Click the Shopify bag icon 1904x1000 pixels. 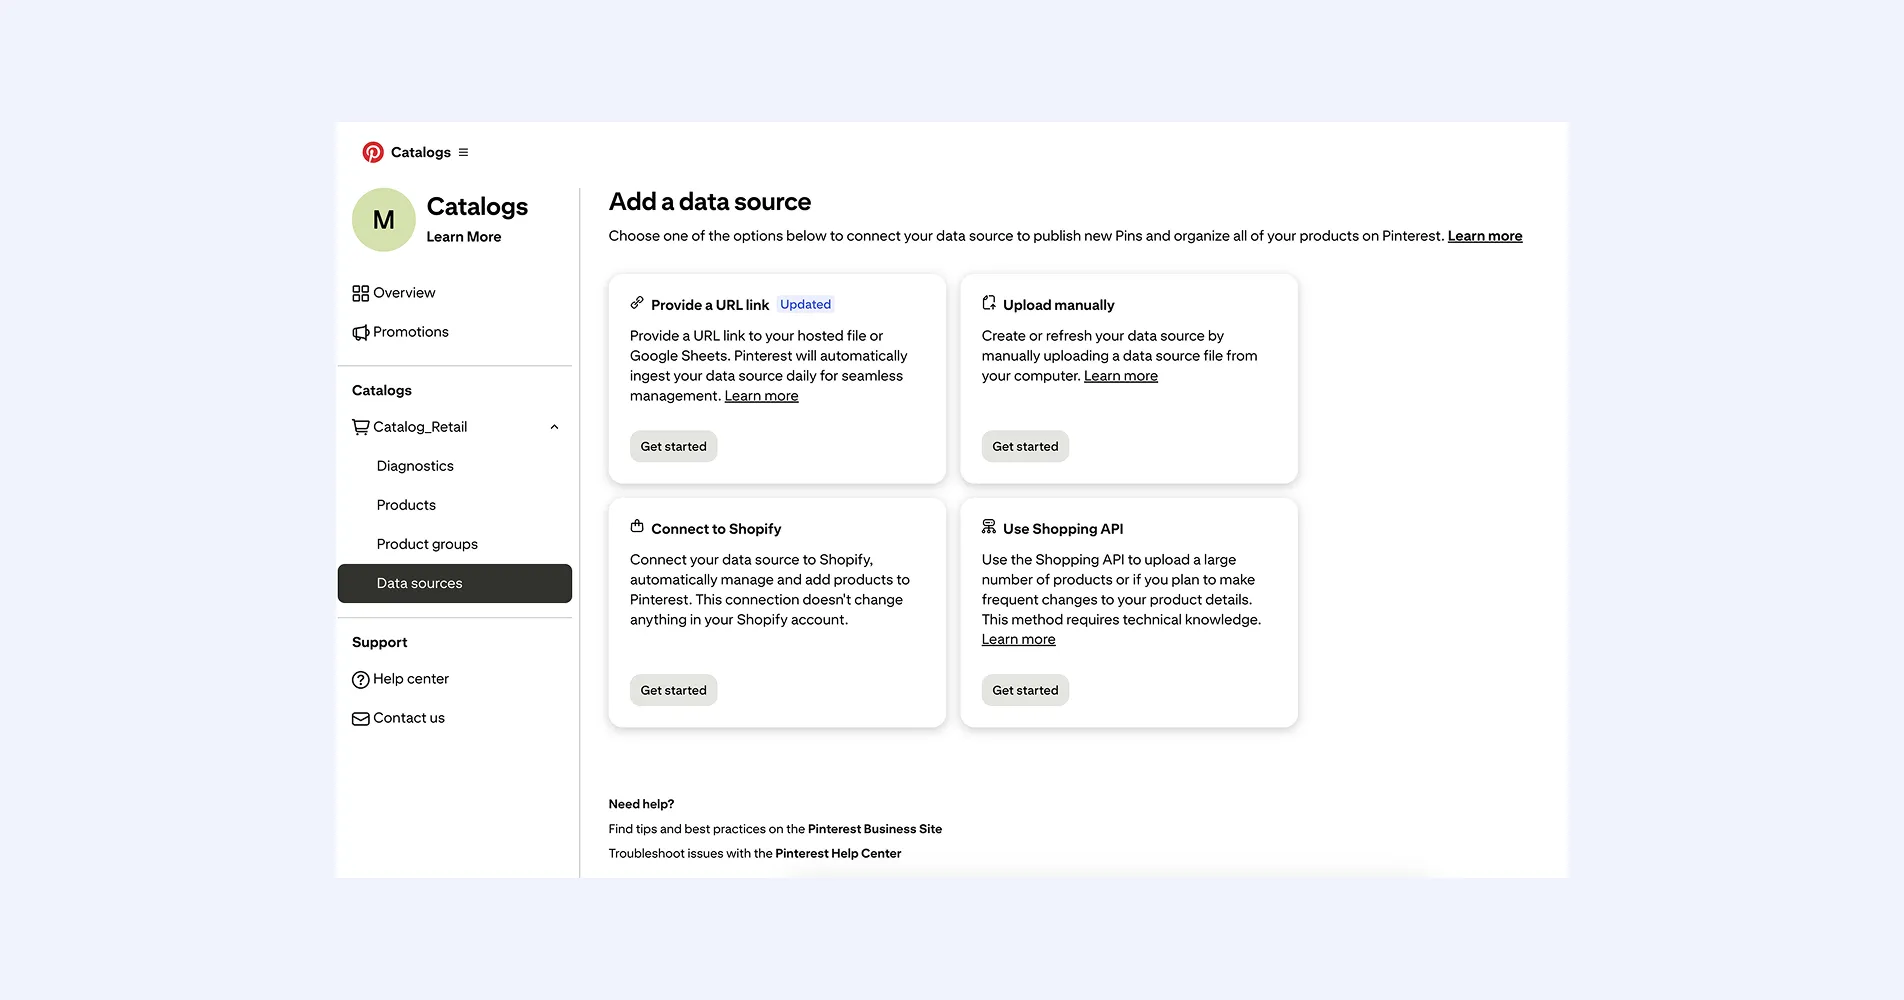click(637, 526)
